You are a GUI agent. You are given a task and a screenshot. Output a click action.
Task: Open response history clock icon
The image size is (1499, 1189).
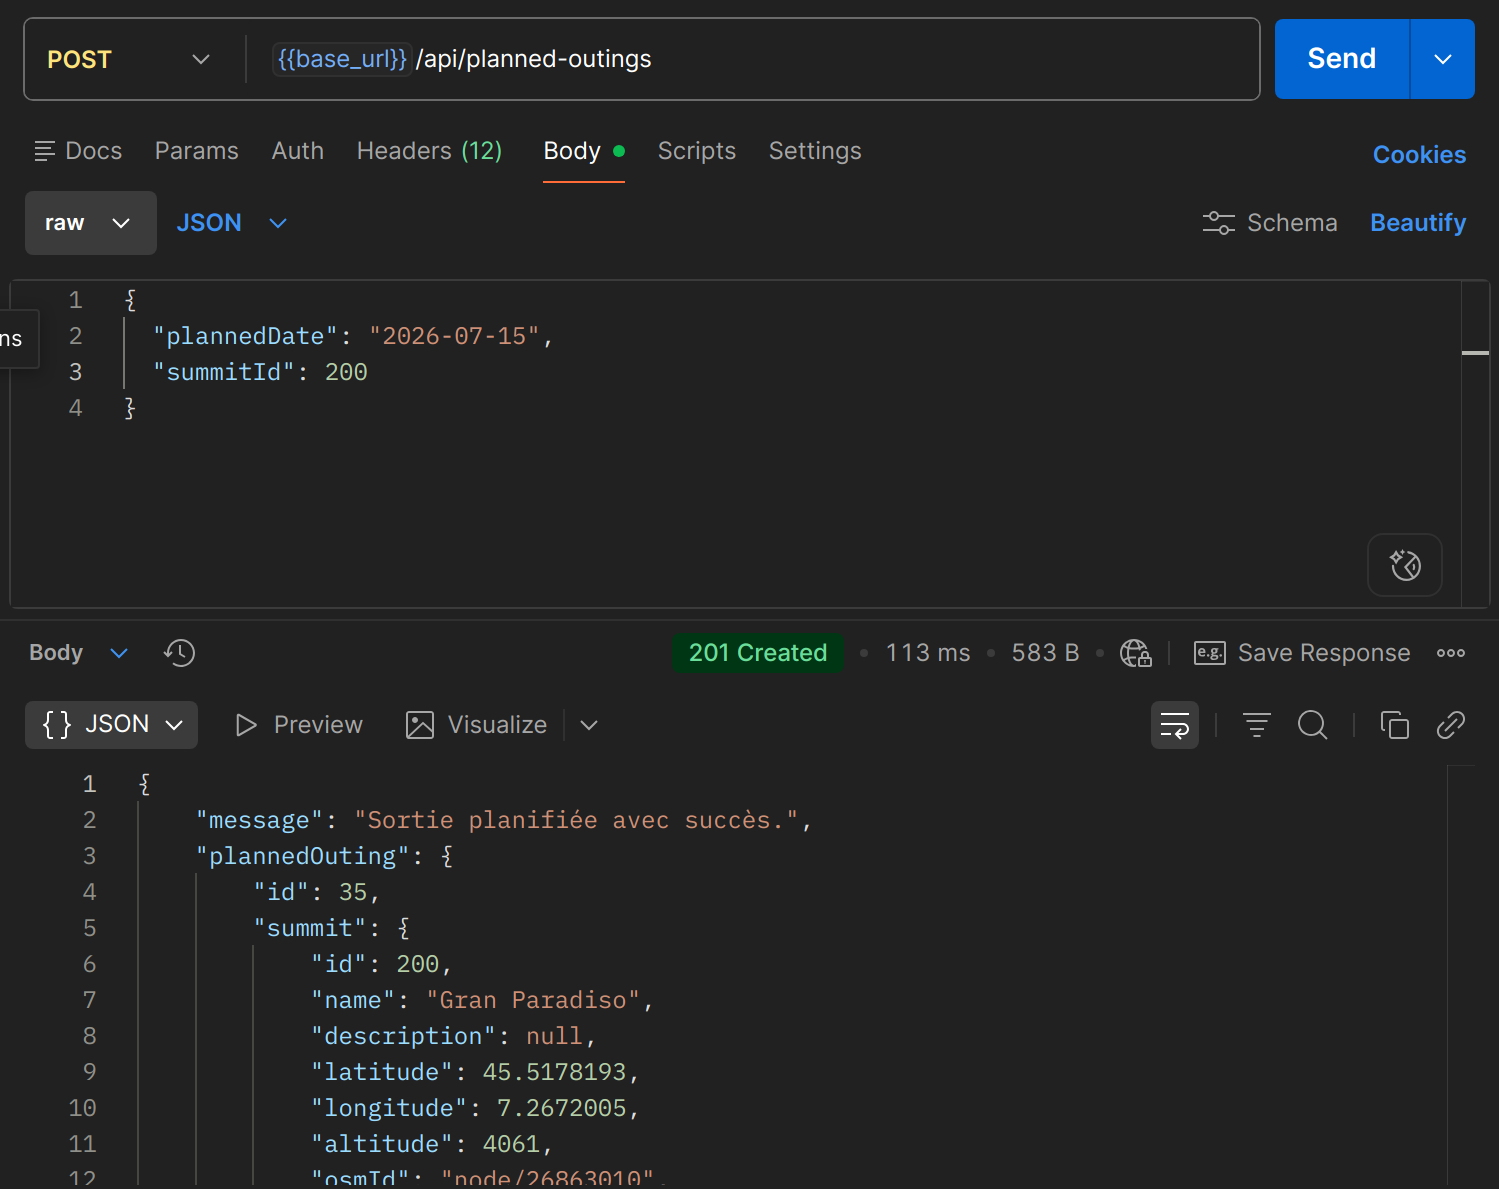tap(179, 653)
